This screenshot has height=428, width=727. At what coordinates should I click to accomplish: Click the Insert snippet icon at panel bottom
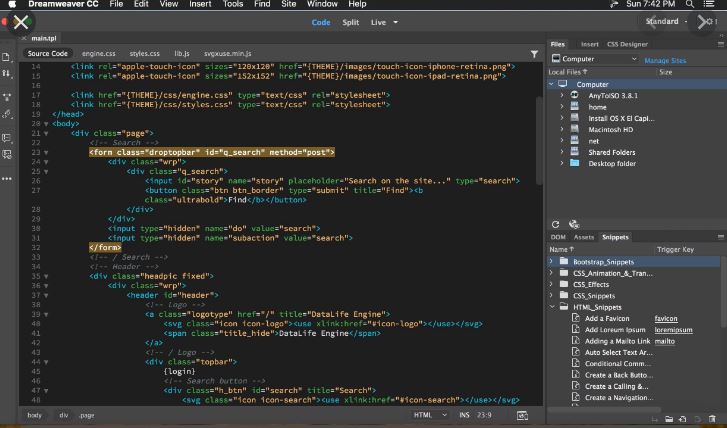click(x=655, y=419)
